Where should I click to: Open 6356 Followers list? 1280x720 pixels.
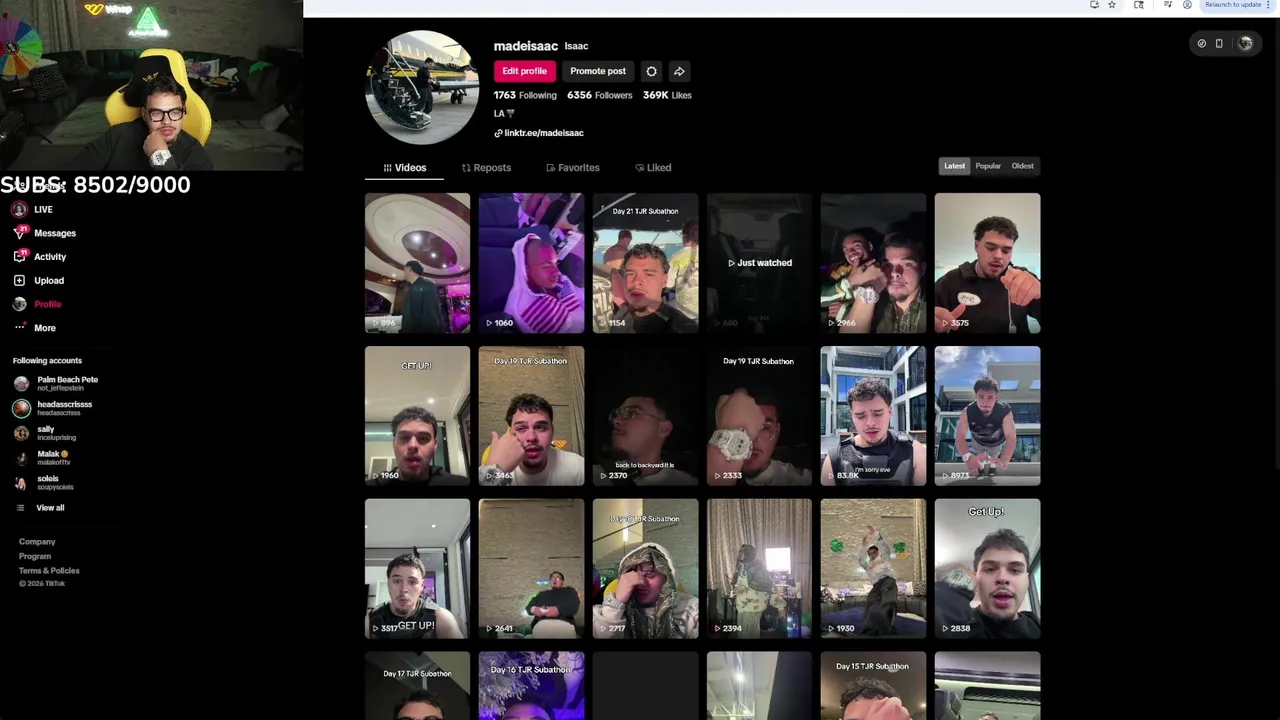pyautogui.click(x=599, y=95)
